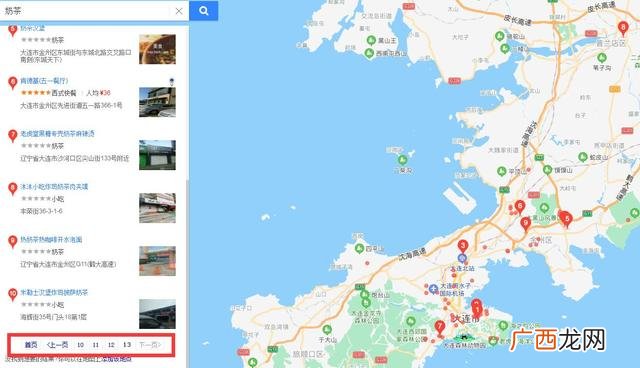The image size is (640, 368).
Task: Click the blue magnifier search button
Action: coord(204,11)
